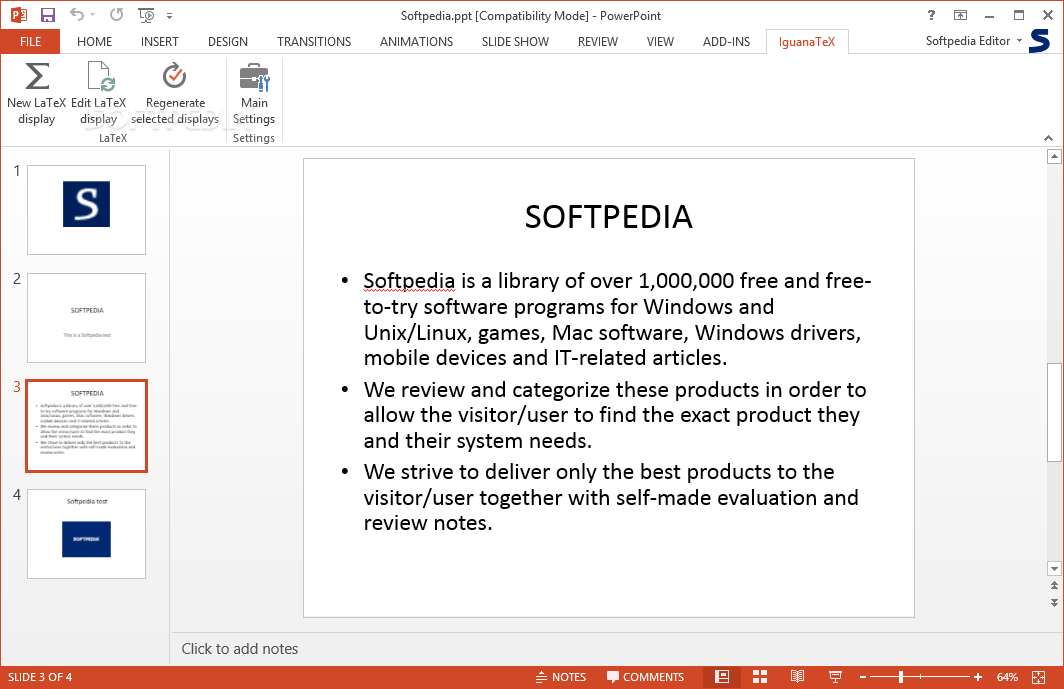The image size is (1064, 689).
Task: Toggle the COMMENTS pane button
Action: pos(645,677)
